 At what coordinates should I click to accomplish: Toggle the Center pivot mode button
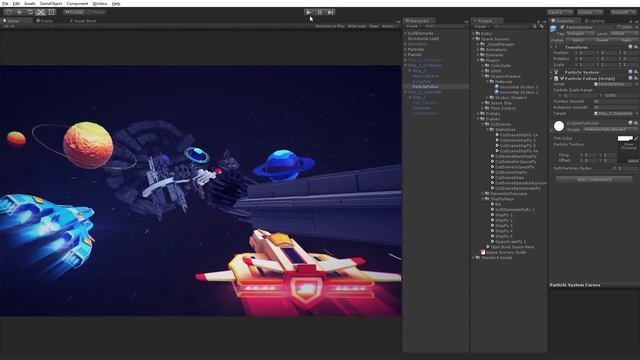74,12
